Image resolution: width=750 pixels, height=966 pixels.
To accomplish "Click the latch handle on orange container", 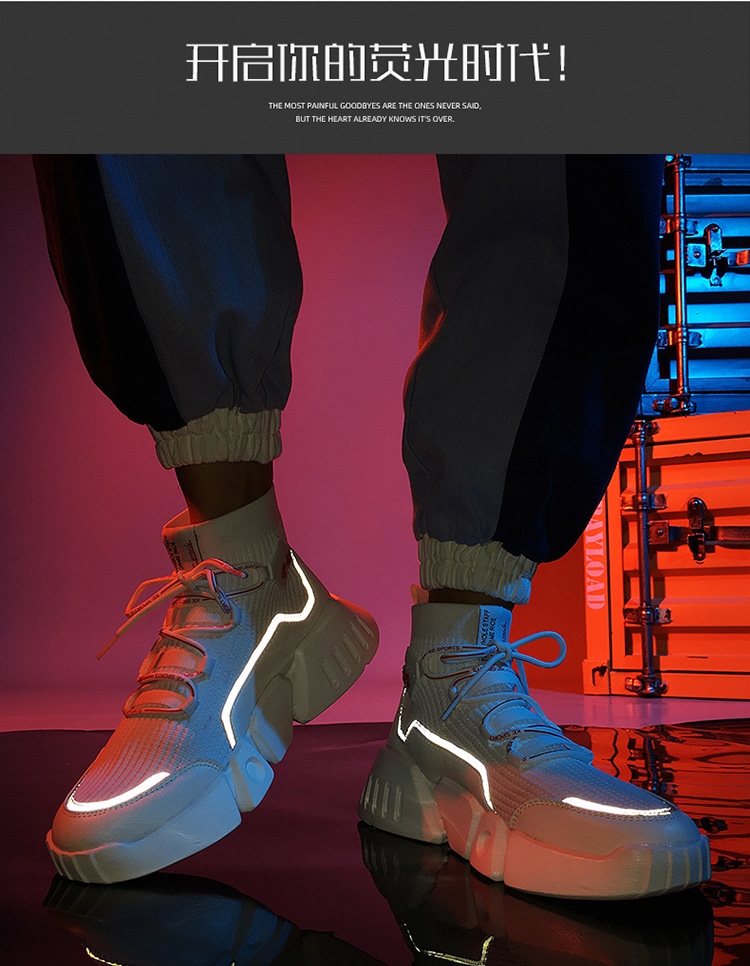I will [x=695, y=530].
